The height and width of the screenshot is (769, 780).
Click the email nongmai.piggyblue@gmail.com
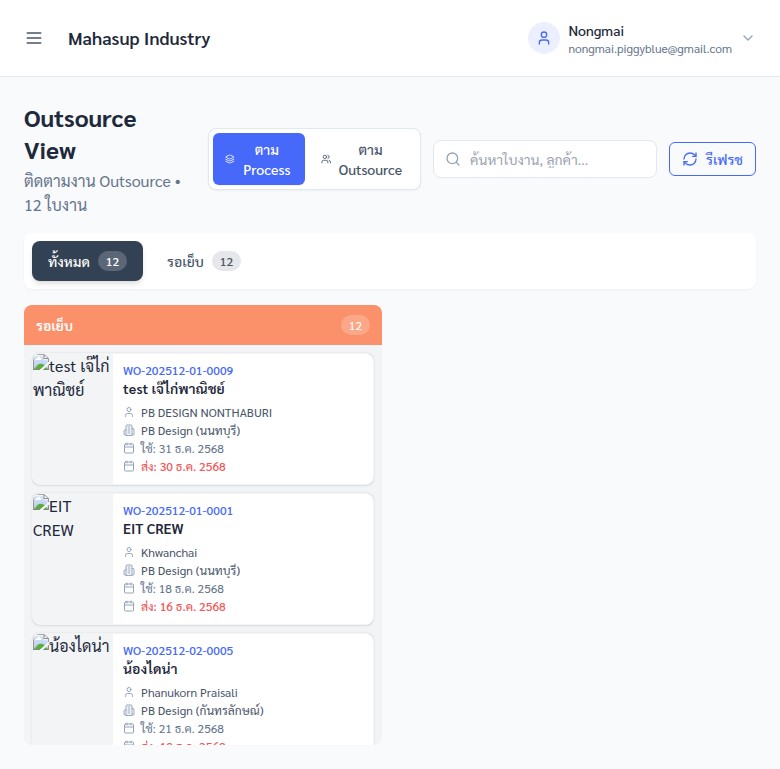pyautogui.click(x=650, y=49)
